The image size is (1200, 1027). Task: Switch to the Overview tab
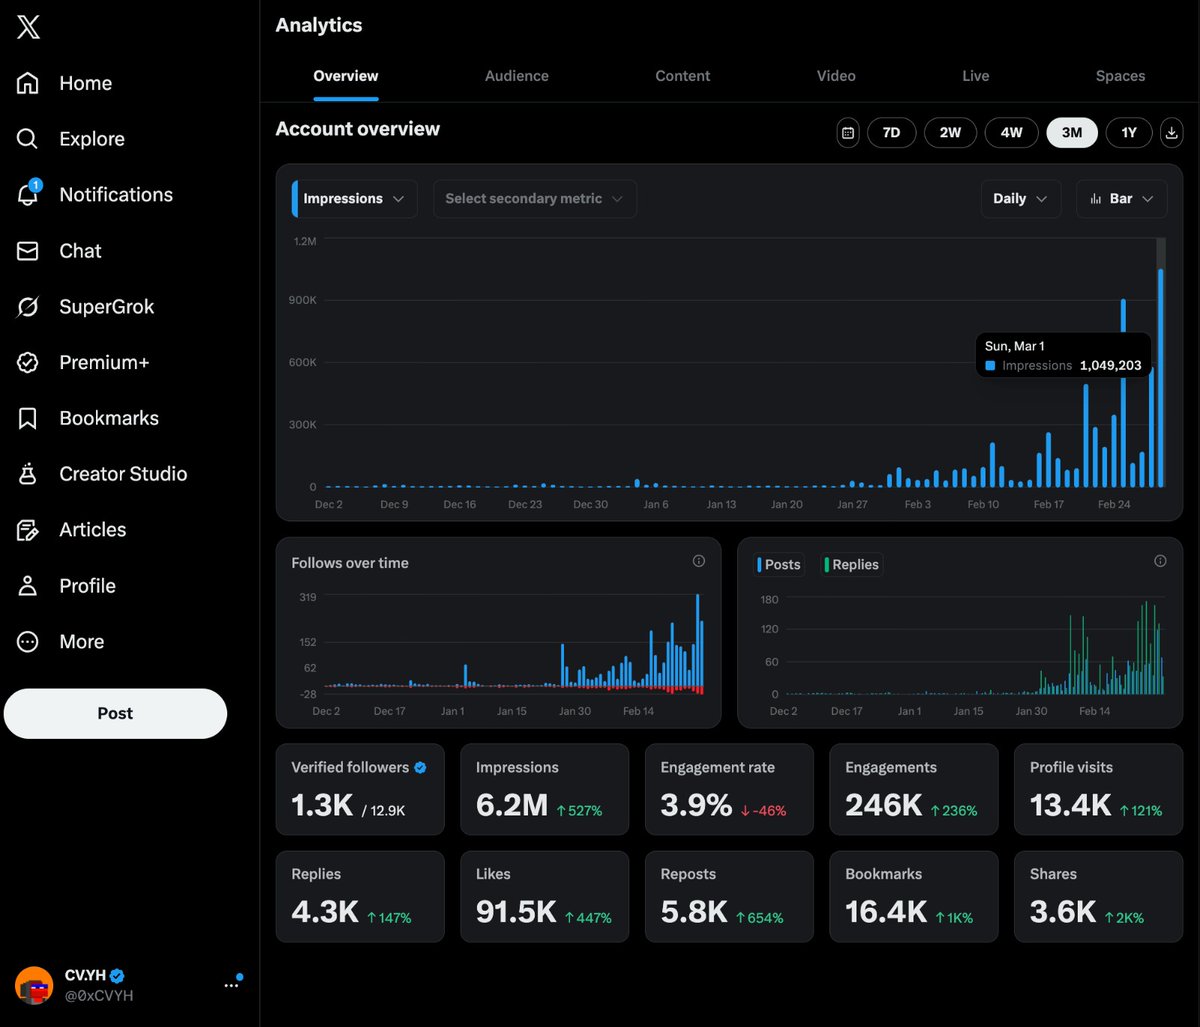point(346,76)
